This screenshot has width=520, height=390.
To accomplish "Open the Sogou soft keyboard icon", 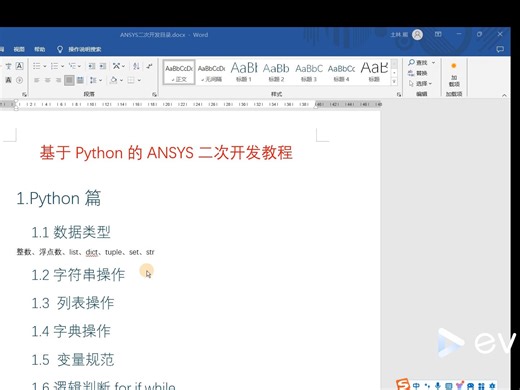I will point(449,386).
